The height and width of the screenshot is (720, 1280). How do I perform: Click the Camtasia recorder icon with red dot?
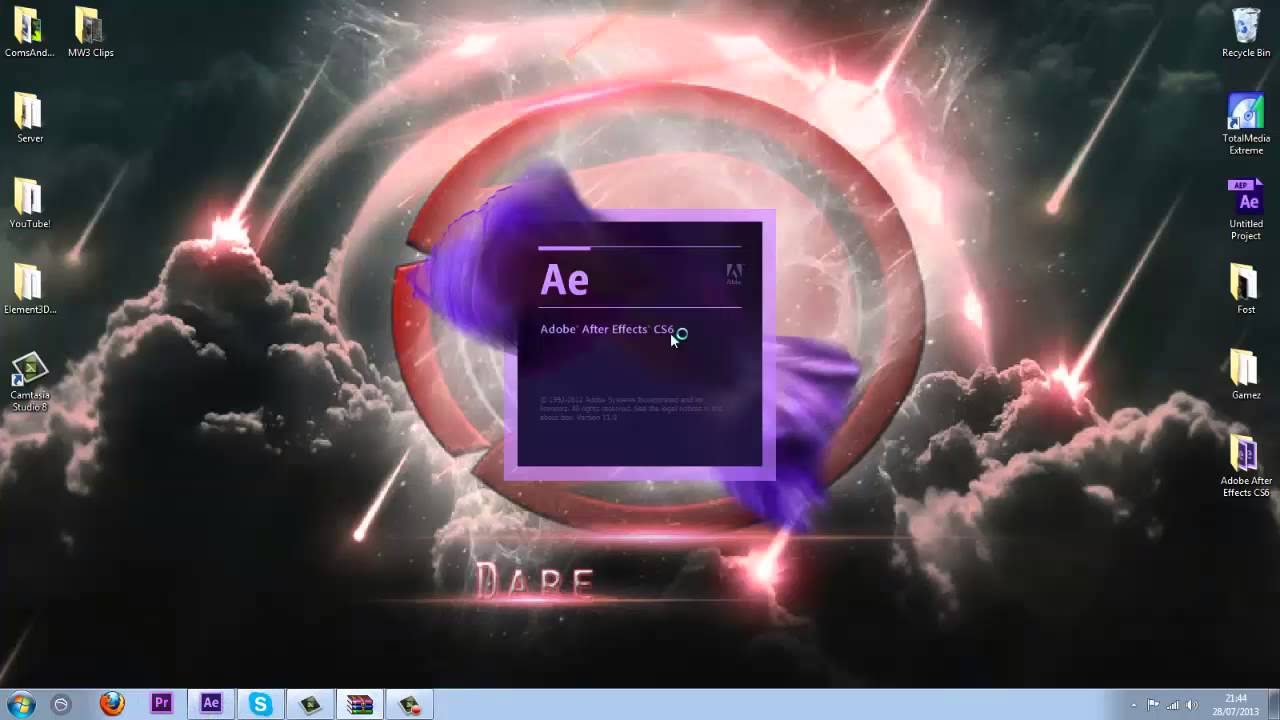click(410, 704)
